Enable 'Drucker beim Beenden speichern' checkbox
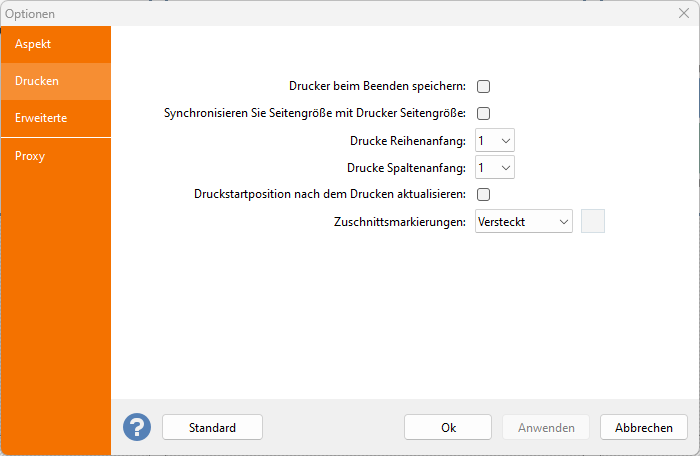Viewport: 700px width, 456px height. point(483,86)
